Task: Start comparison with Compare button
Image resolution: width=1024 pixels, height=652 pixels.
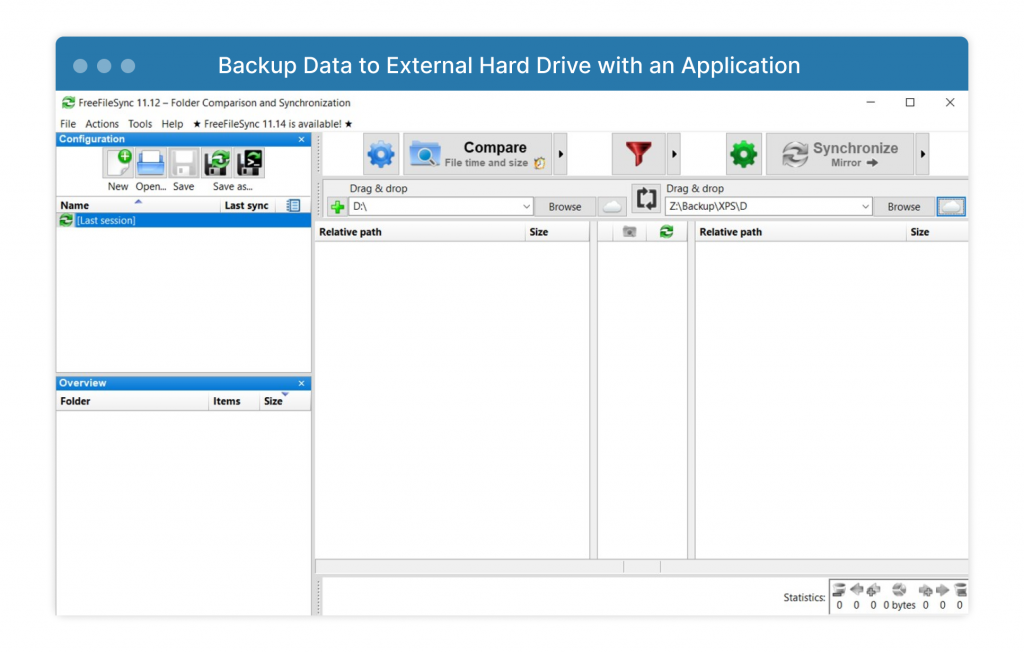Action: [477, 154]
